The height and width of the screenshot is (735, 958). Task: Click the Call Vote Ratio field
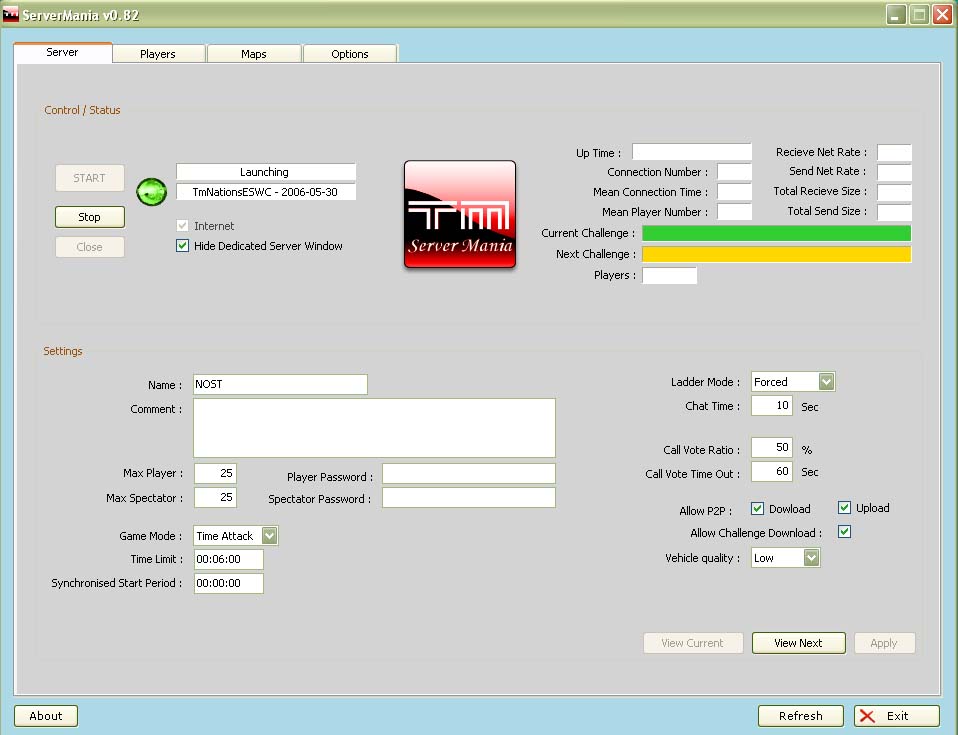click(x=772, y=447)
